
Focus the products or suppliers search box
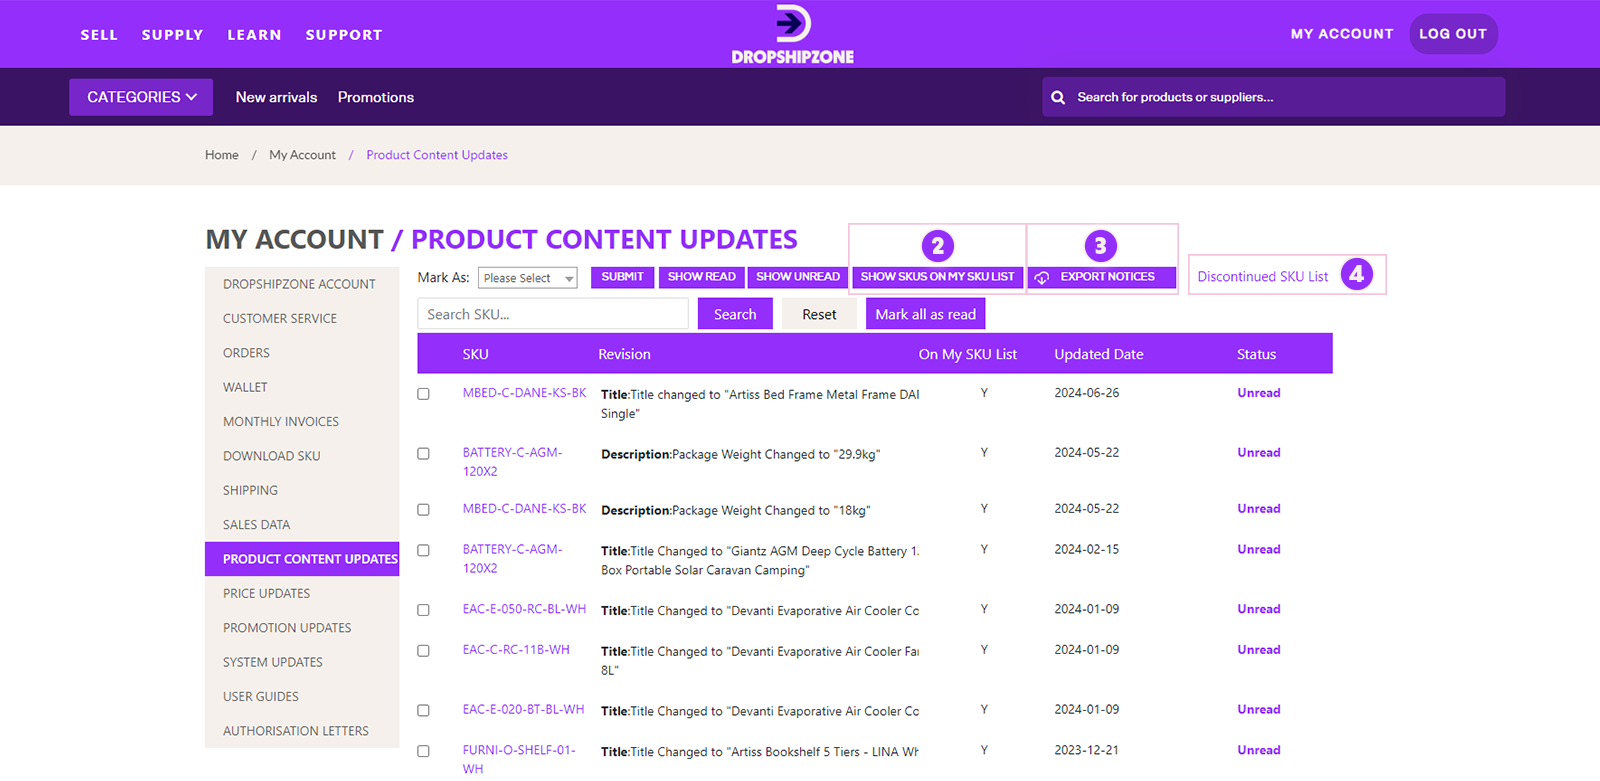(x=1273, y=97)
